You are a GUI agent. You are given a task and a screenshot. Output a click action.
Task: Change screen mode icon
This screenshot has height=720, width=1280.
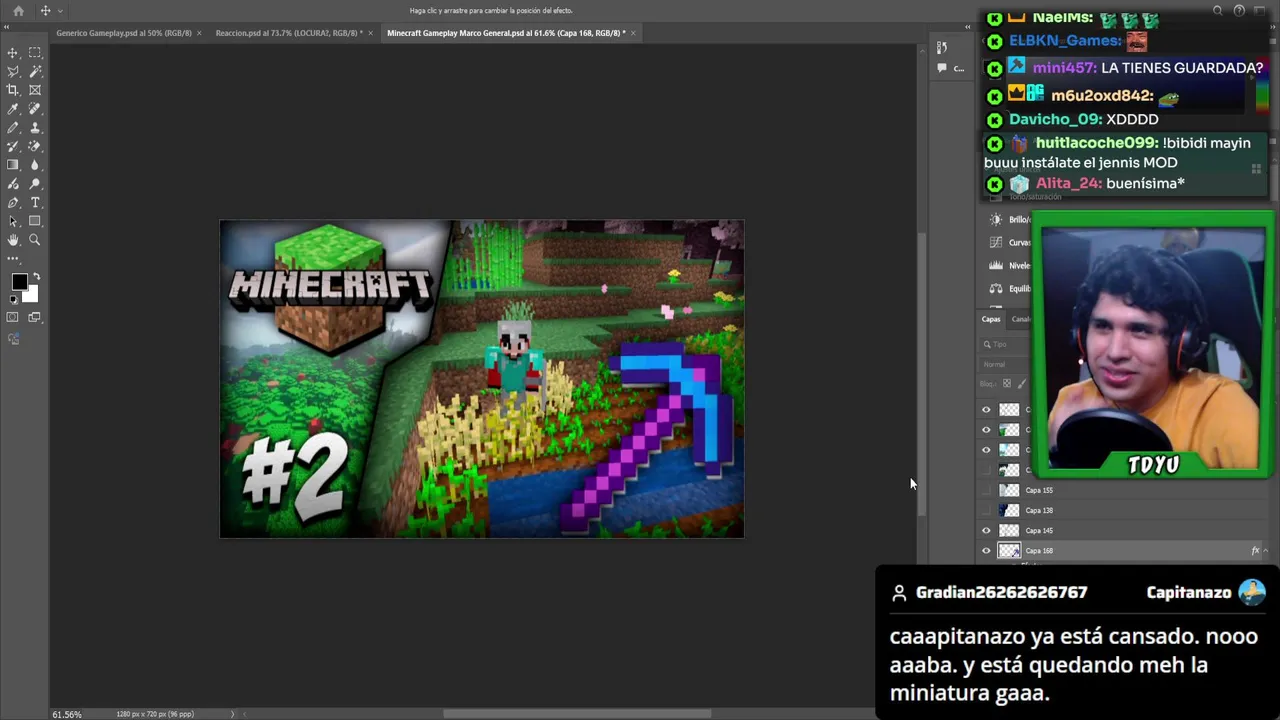[35, 317]
